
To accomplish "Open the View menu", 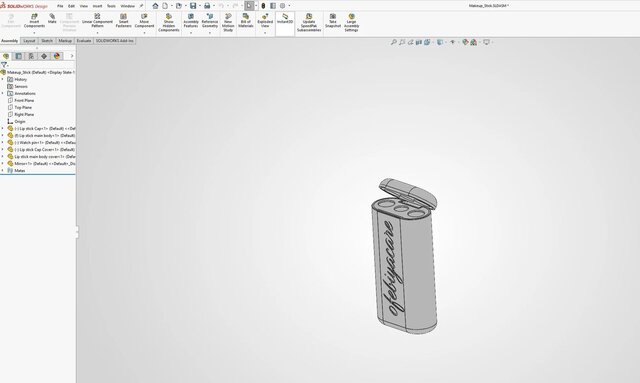I will 84,6.
